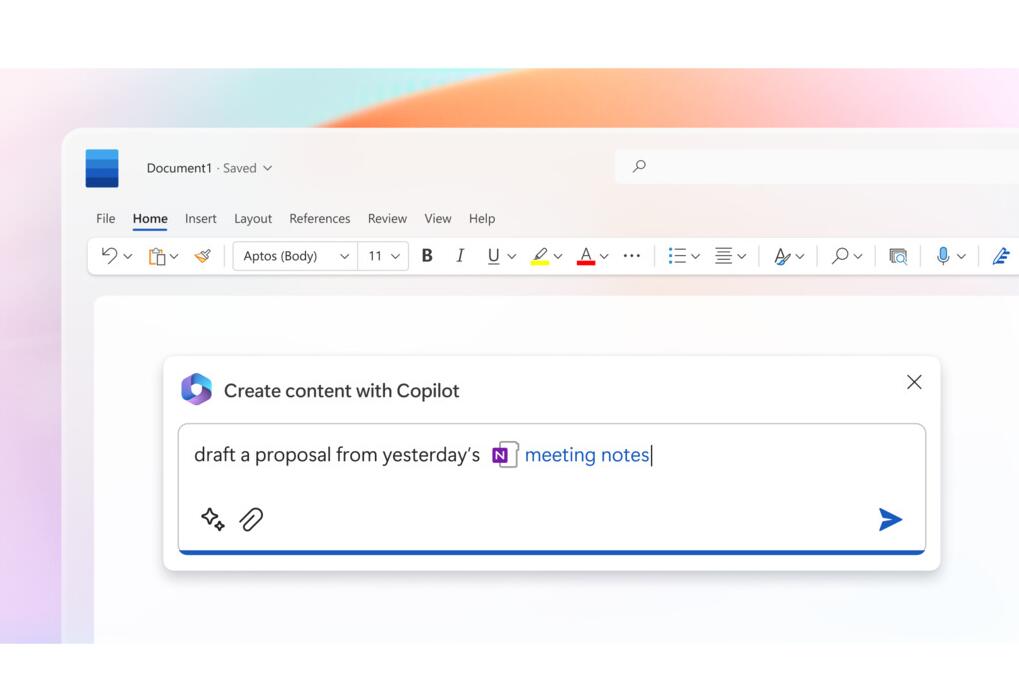Toggle Bold formatting
Image resolution: width=1019 pixels, height=680 pixels.
coord(427,255)
